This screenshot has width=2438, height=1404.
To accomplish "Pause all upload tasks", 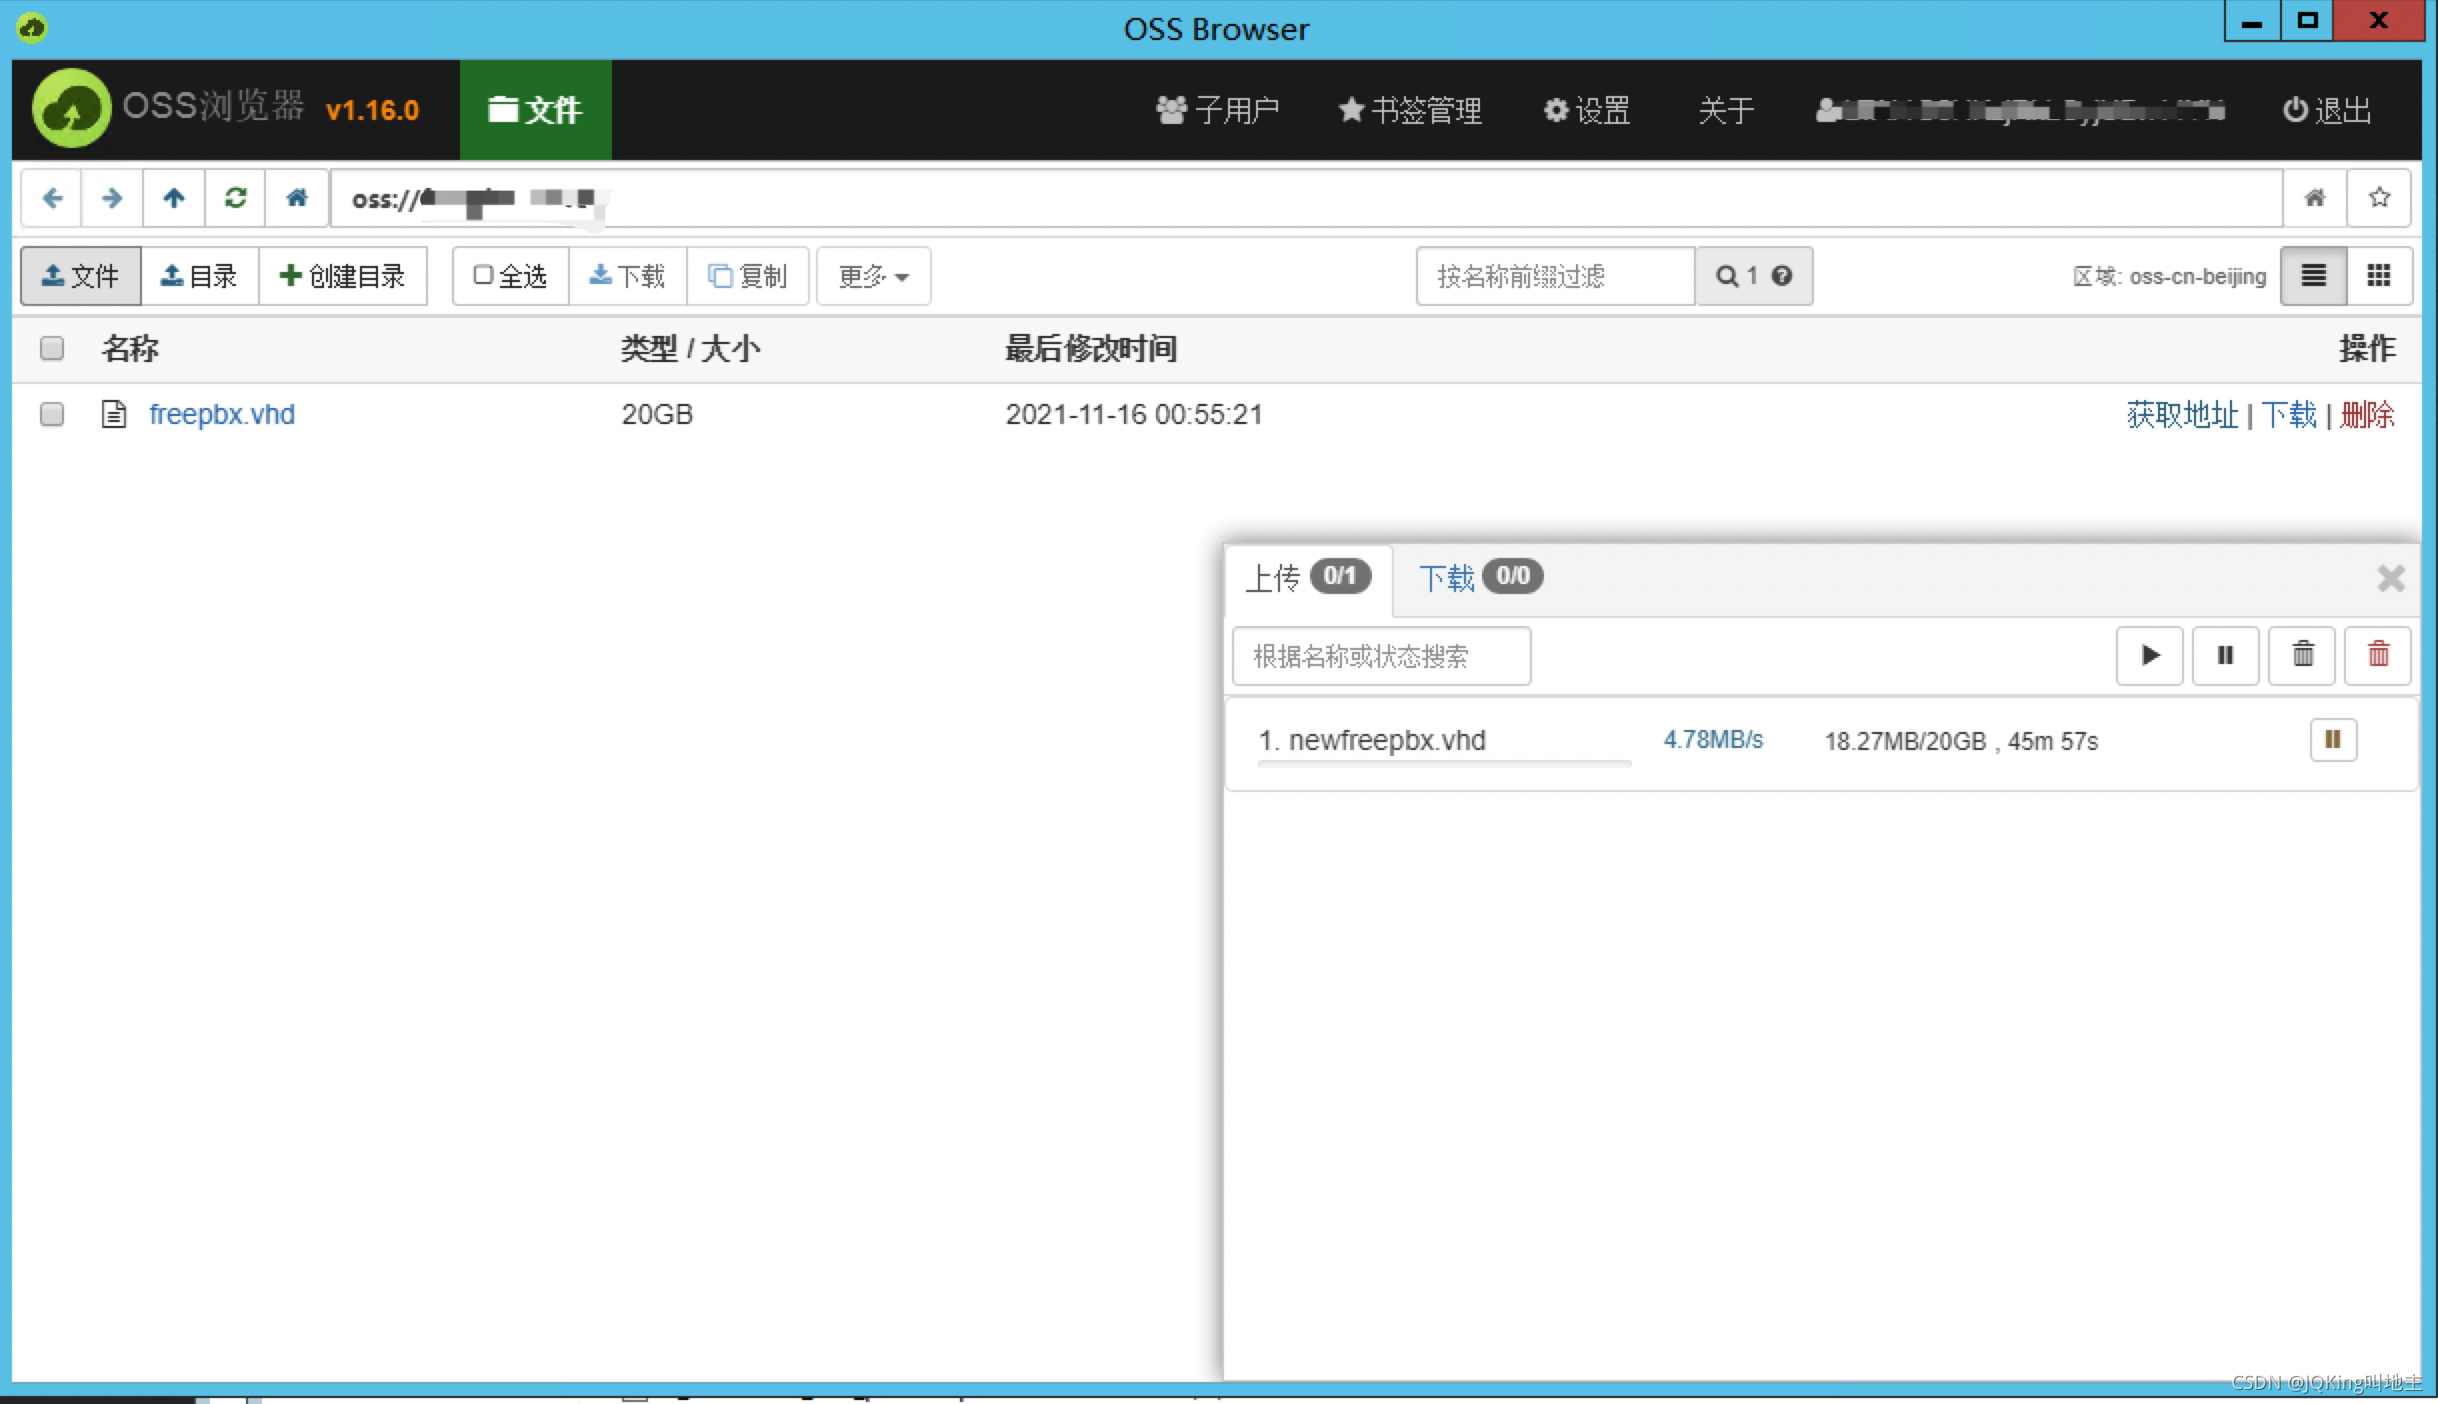I will click(x=2225, y=655).
